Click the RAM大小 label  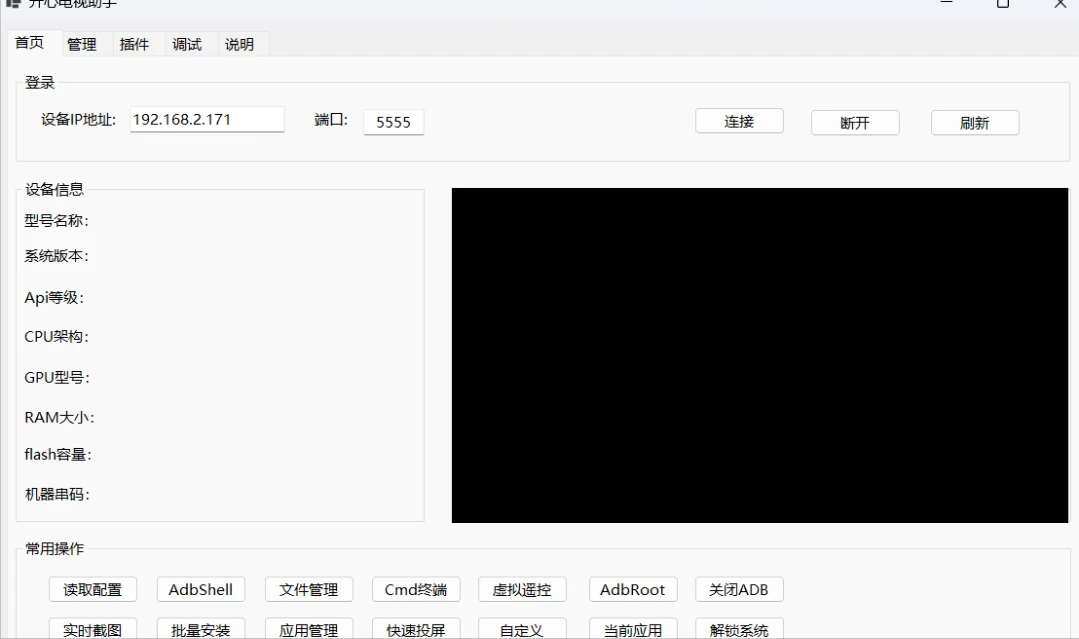(x=59, y=418)
